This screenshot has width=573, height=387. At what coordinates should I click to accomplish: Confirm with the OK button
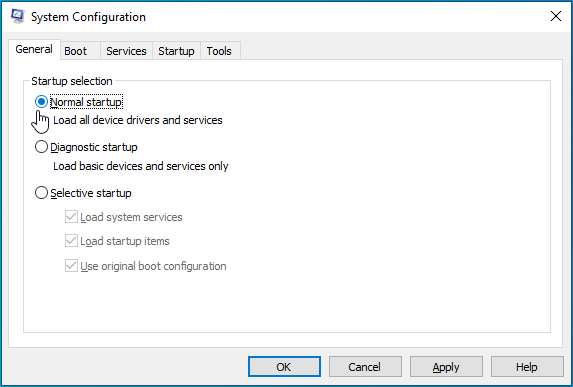pyautogui.click(x=284, y=367)
